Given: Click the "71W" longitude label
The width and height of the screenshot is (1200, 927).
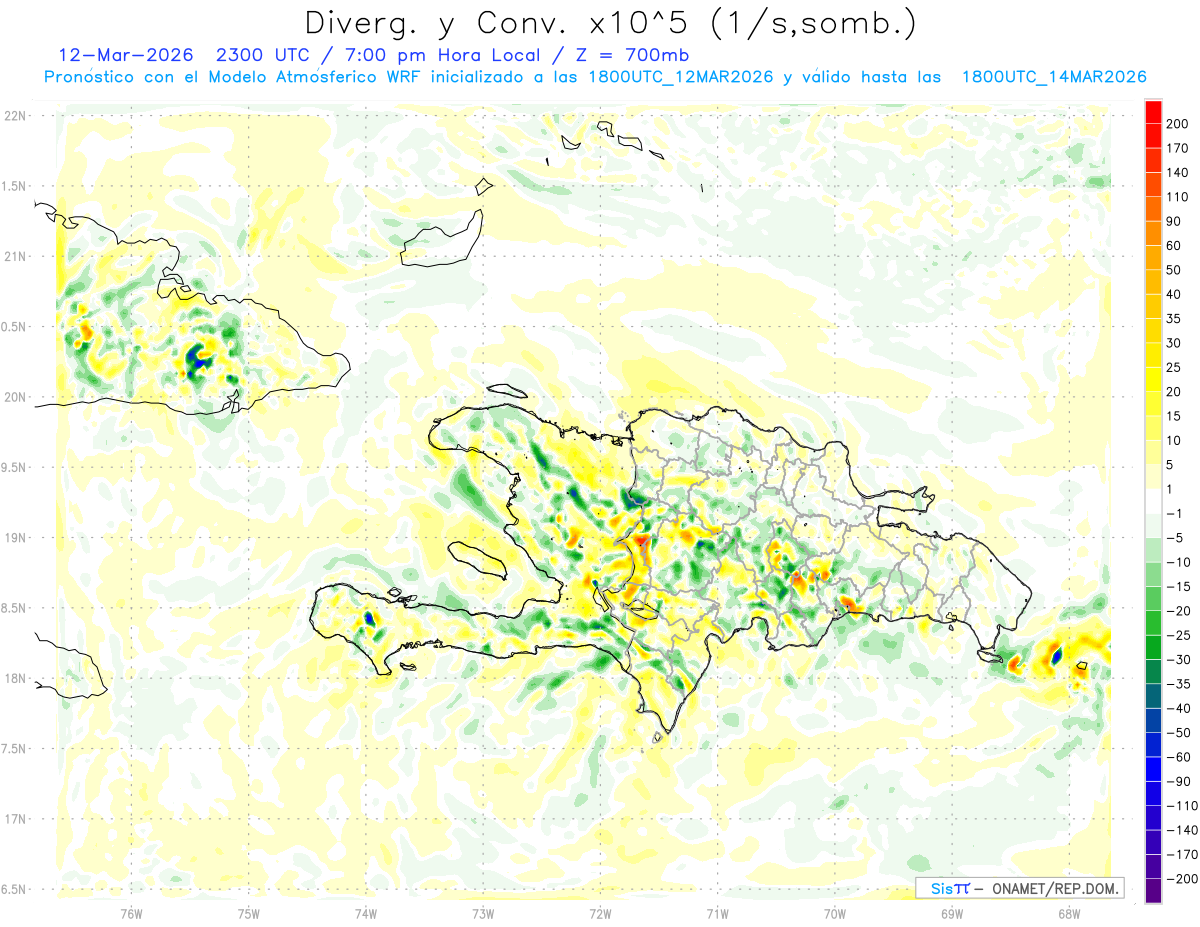Looking at the screenshot, I should 717,912.
